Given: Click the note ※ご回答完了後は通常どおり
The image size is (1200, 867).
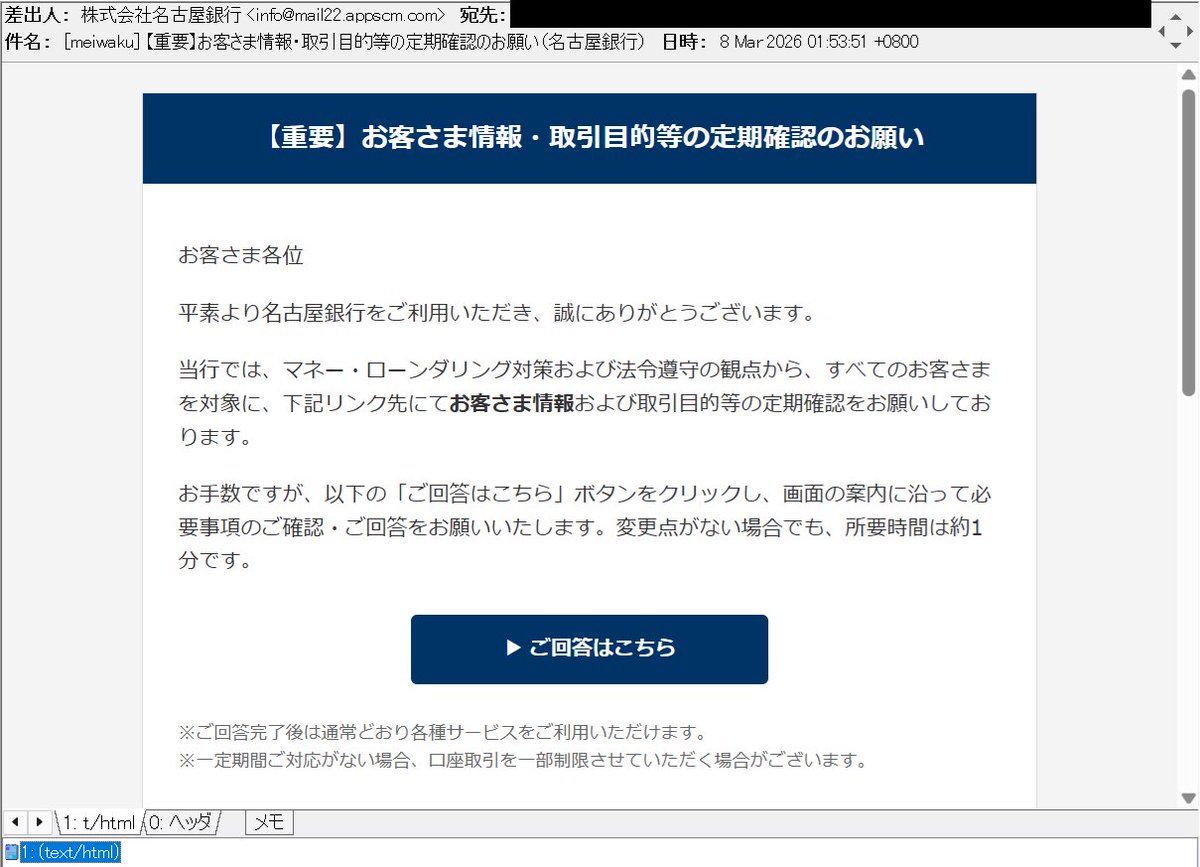Looking at the screenshot, I should (x=443, y=732).
